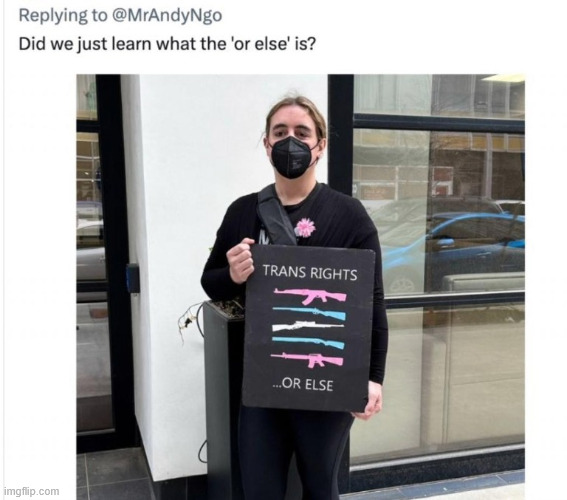This screenshot has height=500, width=567.
Task: Open the @MrAndyNgo profile link
Action: (x=167, y=15)
